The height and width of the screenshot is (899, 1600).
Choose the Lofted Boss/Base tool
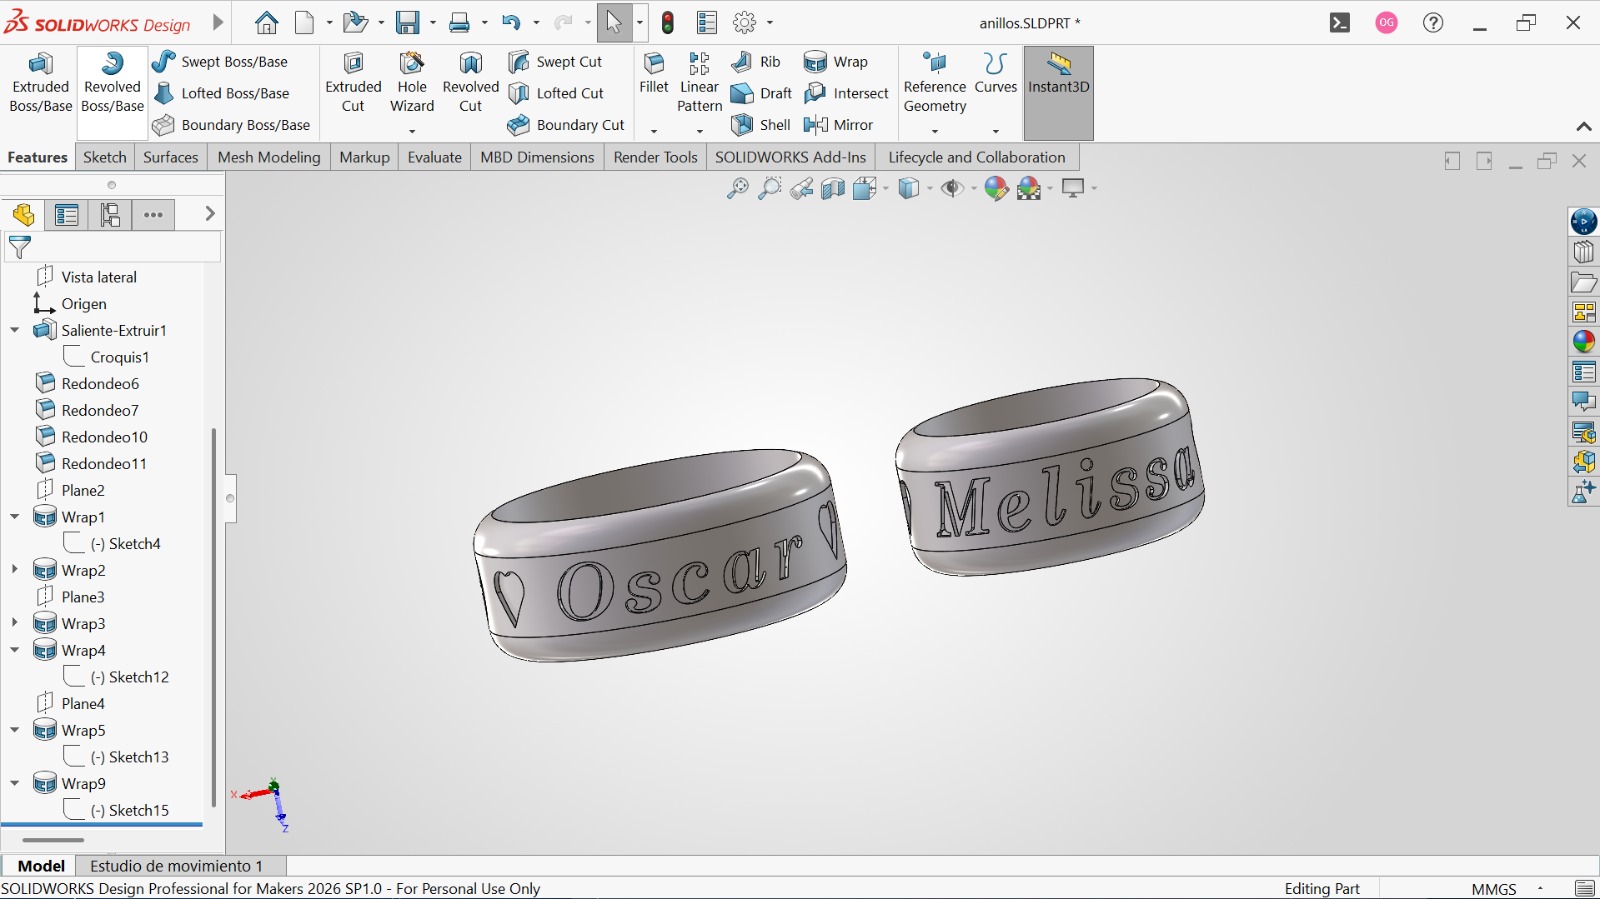tap(221, 93)
